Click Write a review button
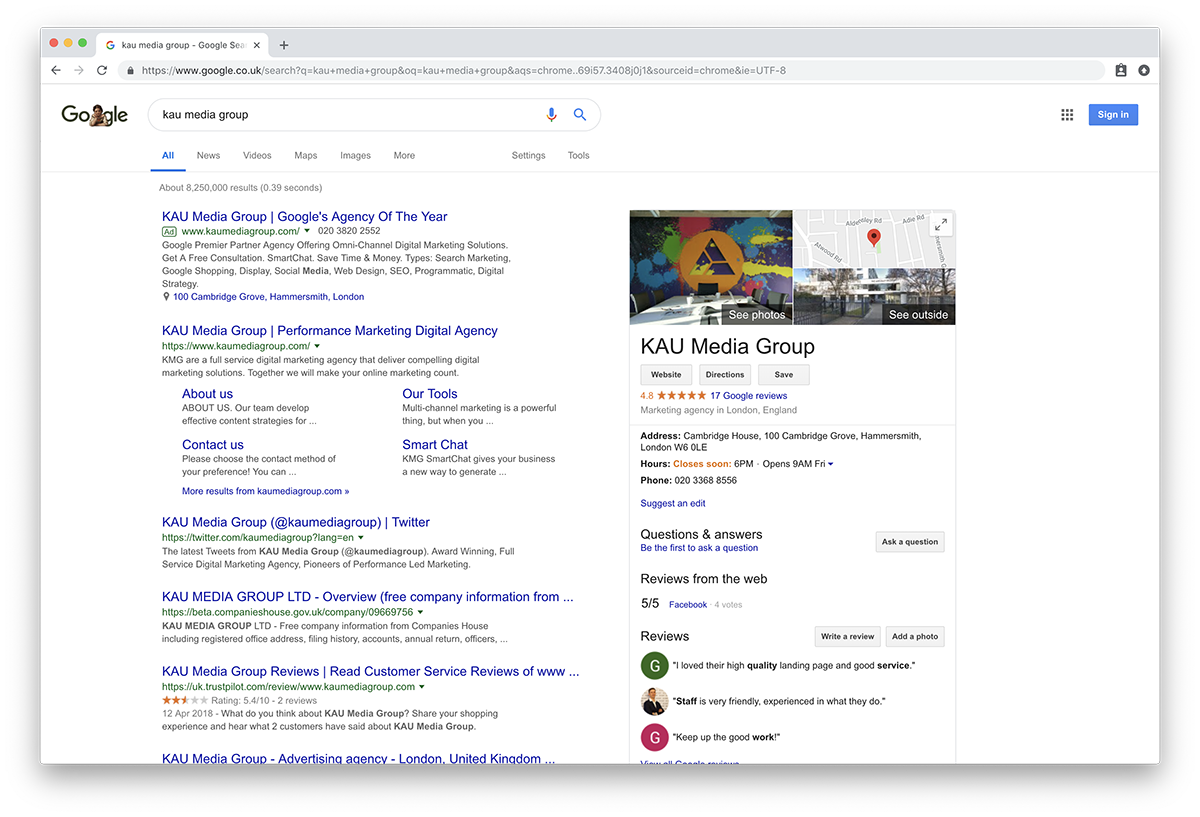 tap(847, 636)
